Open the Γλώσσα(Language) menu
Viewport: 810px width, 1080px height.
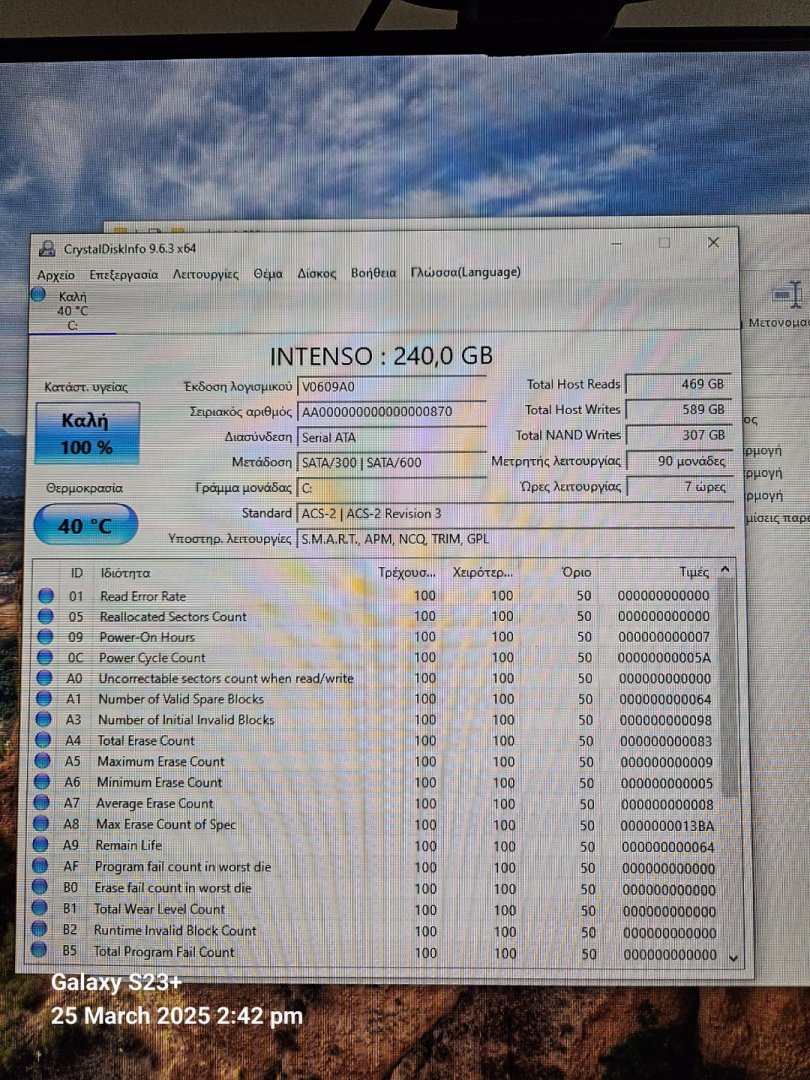pyautogui.click(x=466, y=272)
